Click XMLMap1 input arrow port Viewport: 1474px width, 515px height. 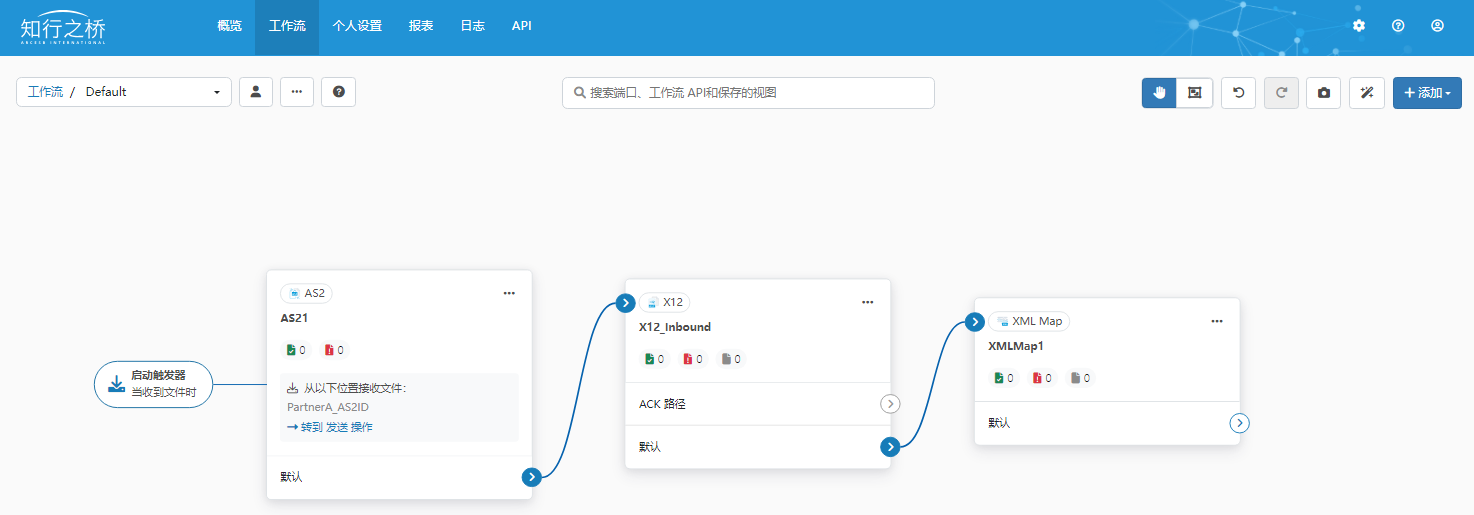(x=975, y=322)
